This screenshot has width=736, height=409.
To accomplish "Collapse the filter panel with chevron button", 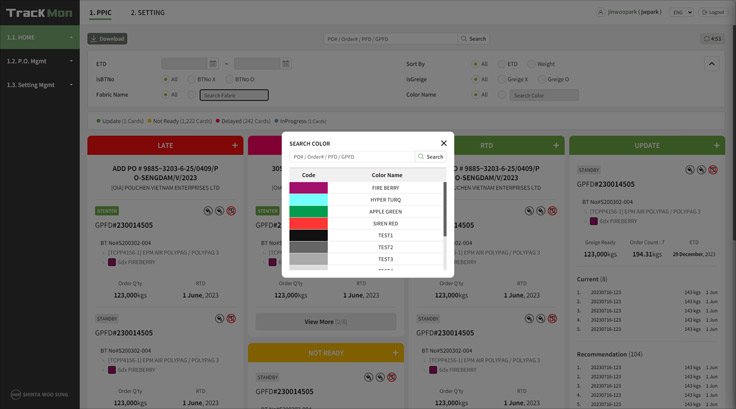I will [x=711, y=64].
